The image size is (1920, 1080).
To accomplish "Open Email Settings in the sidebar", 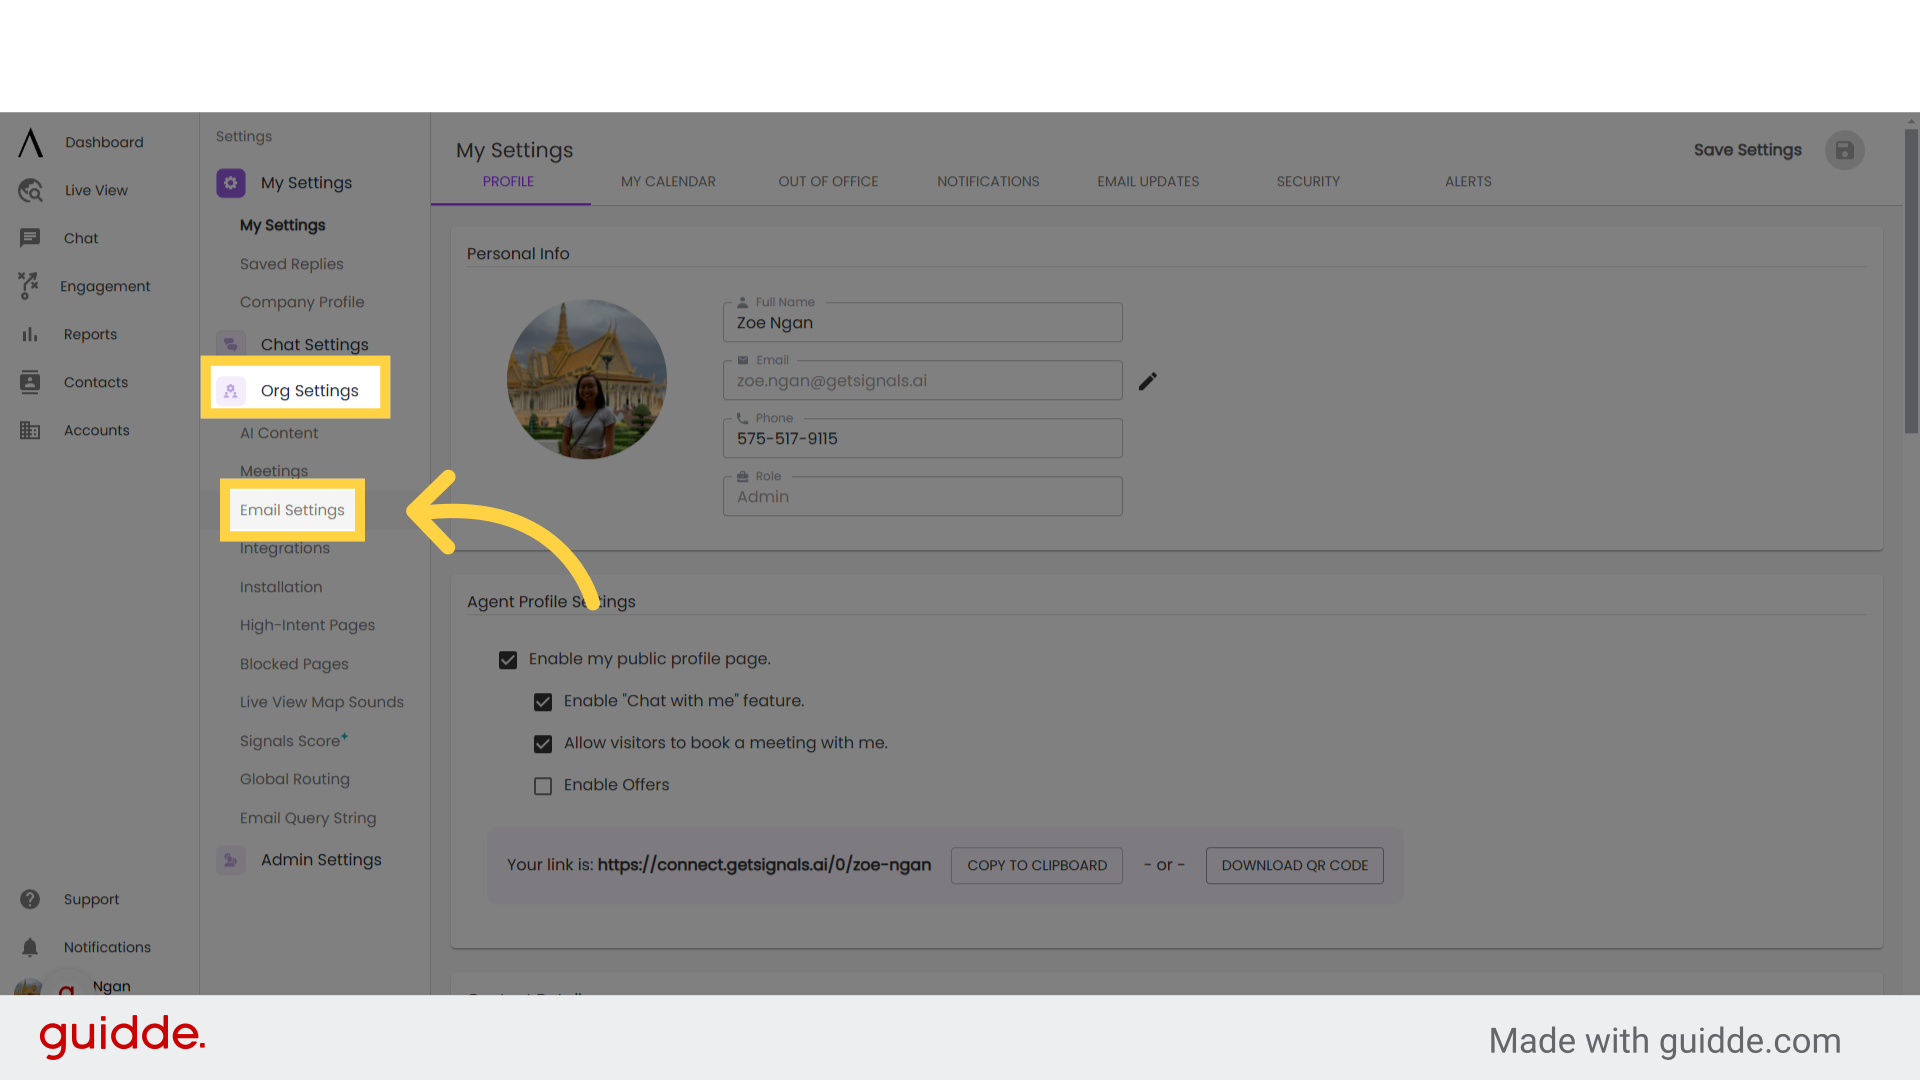I will pyautogui.click(x=292, y=510).
